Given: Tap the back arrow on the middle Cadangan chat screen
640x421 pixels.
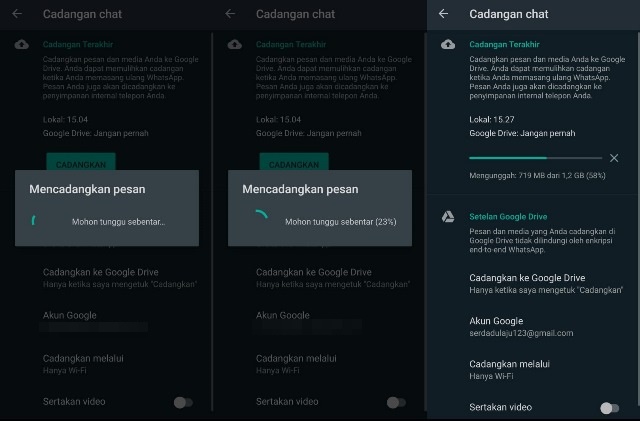Looking at the screenshot, I should (230, 14).
